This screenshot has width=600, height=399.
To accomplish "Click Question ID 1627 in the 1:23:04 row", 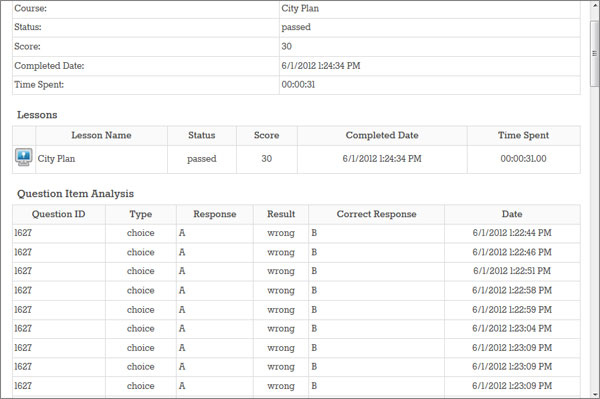I will click(x=23, y=329).
